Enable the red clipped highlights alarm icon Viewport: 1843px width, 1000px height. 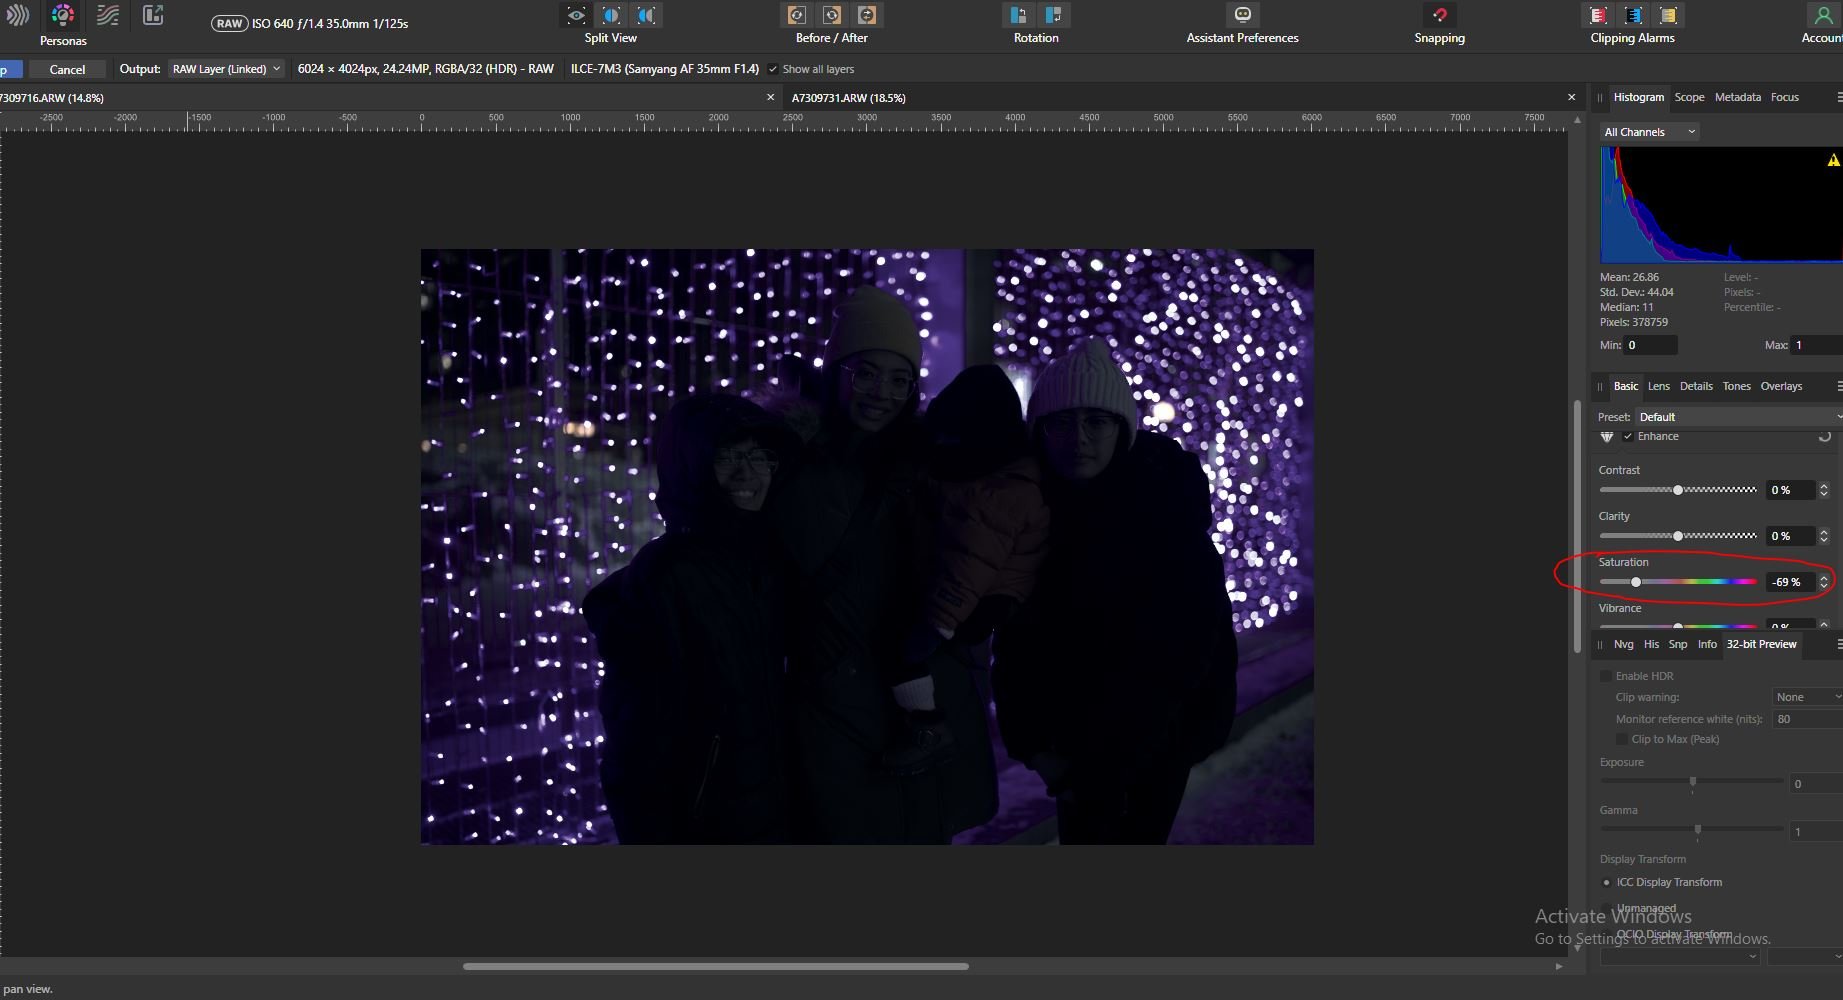click(x=1598, y=15)
